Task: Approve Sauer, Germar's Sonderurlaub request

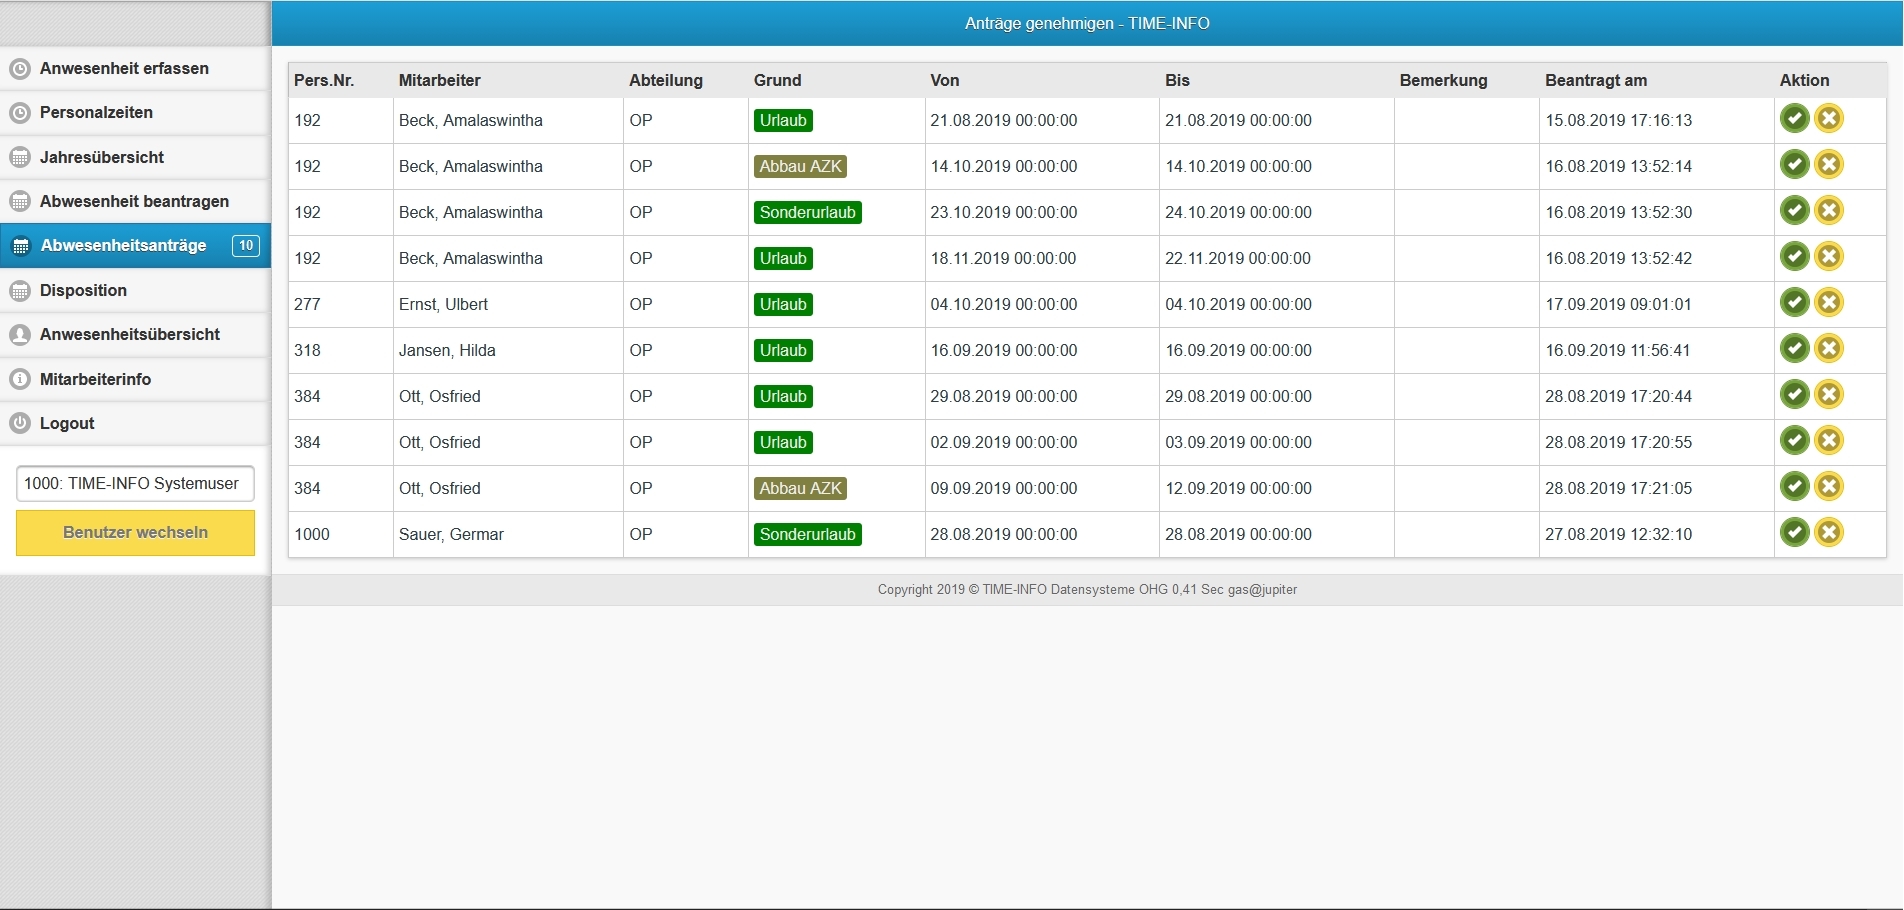Action: coord(1795,533)
